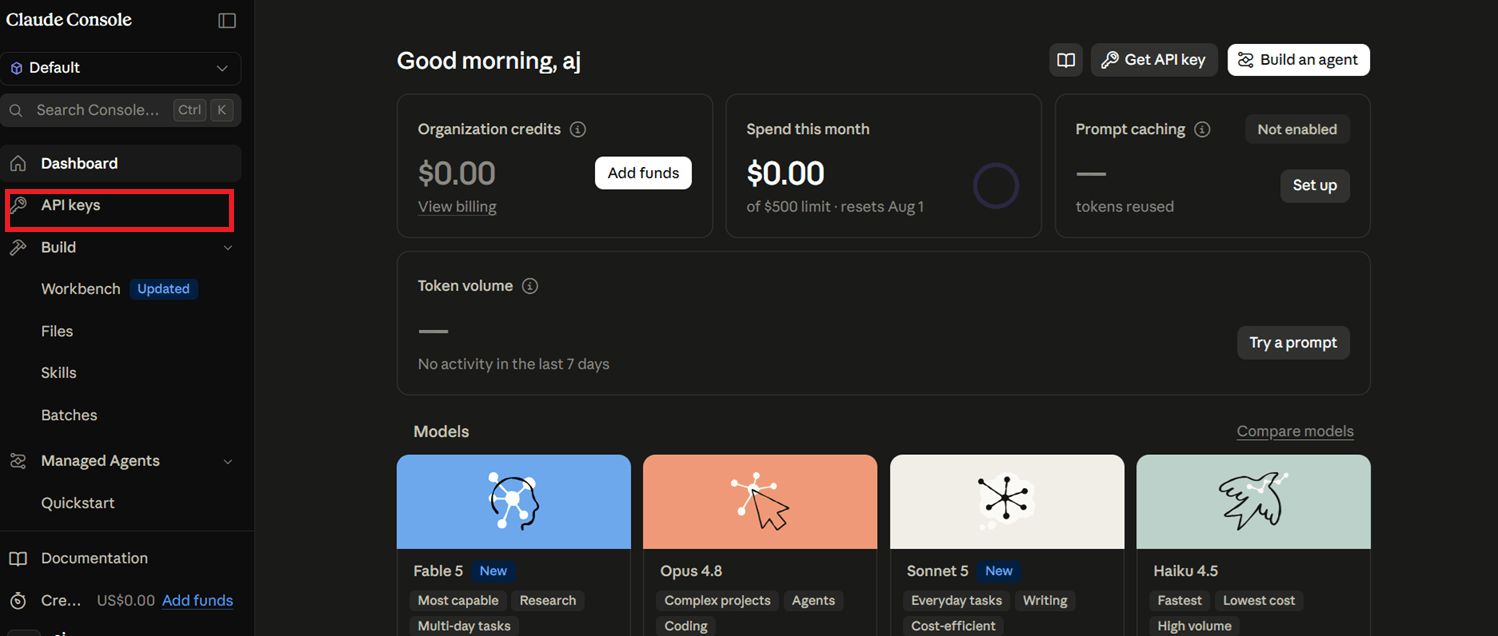Open Files in the sidebar
The width and height of the screenshot is (1498, 636).
click(57, 331)
